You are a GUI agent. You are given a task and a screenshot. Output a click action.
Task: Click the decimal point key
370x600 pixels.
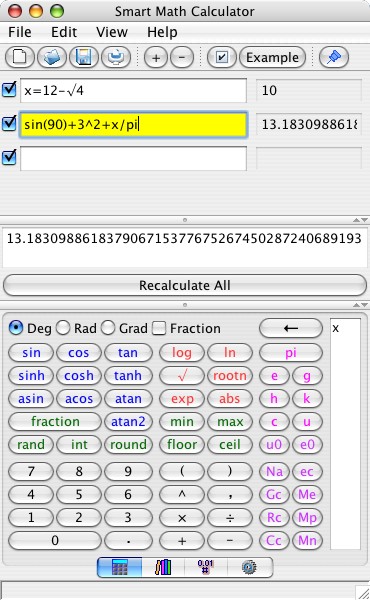(x=128, y=541)
